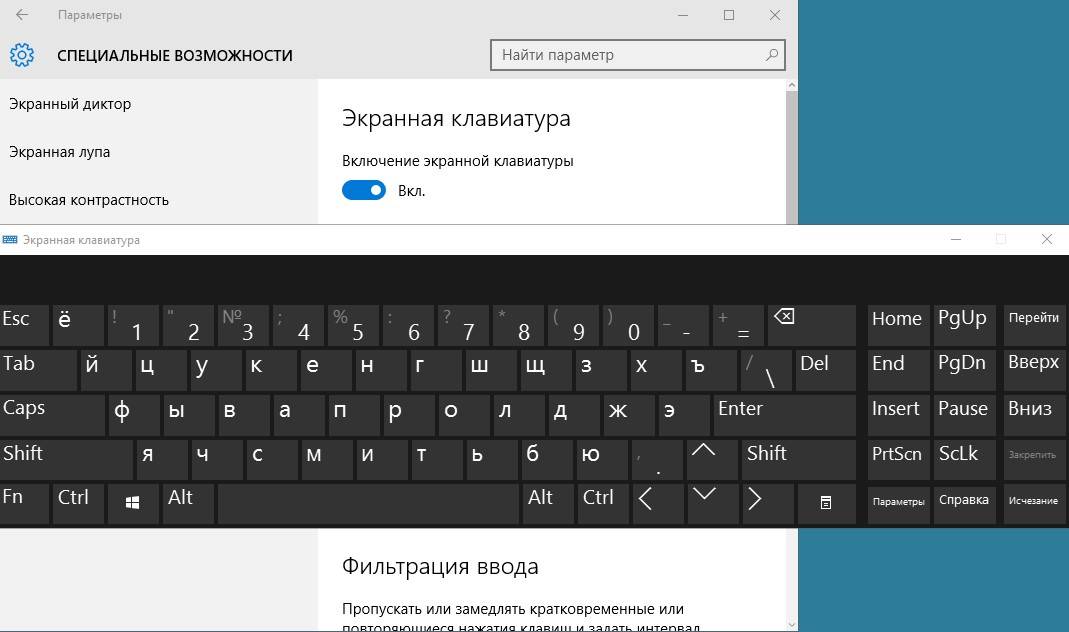The image size is (1069, 632).
Task: Toggle the ScLk key
Action: (x=965, y=460)
